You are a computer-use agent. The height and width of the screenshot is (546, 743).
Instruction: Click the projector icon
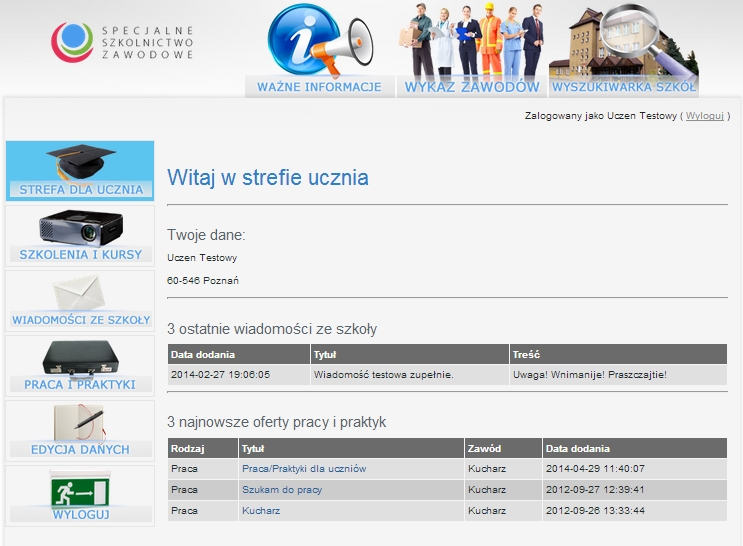point(81,228)
